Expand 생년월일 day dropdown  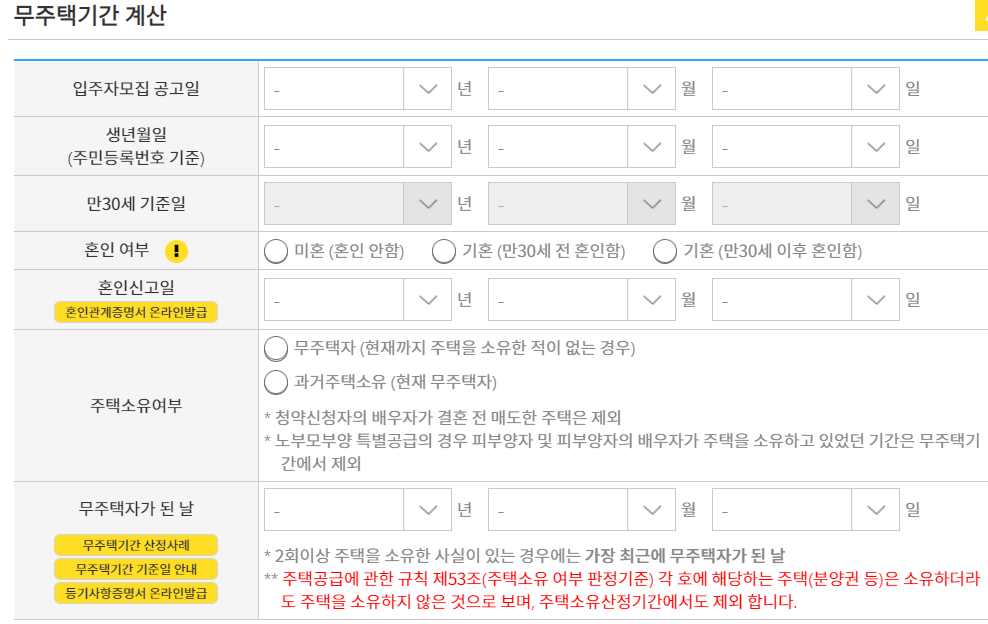806,146
